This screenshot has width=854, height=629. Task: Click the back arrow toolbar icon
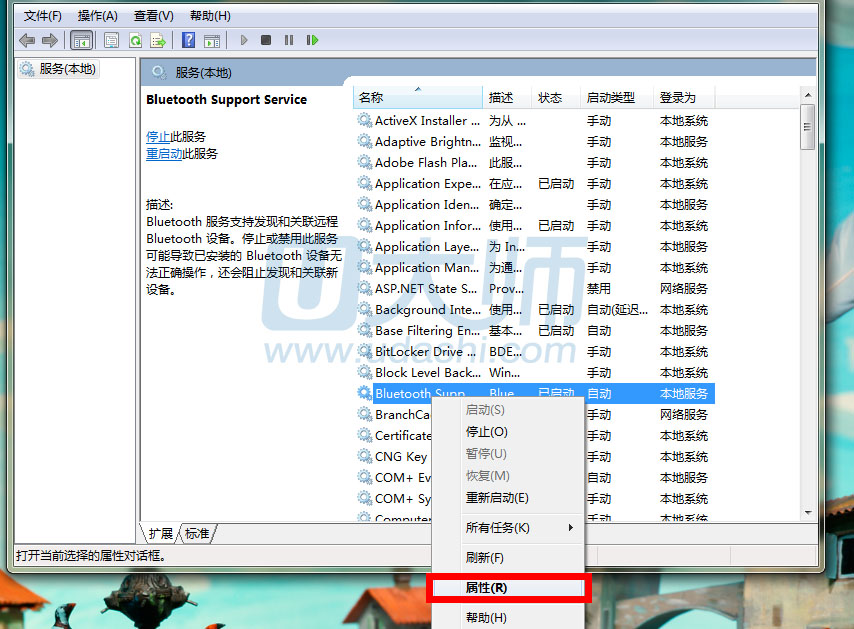tap(26, 40)
